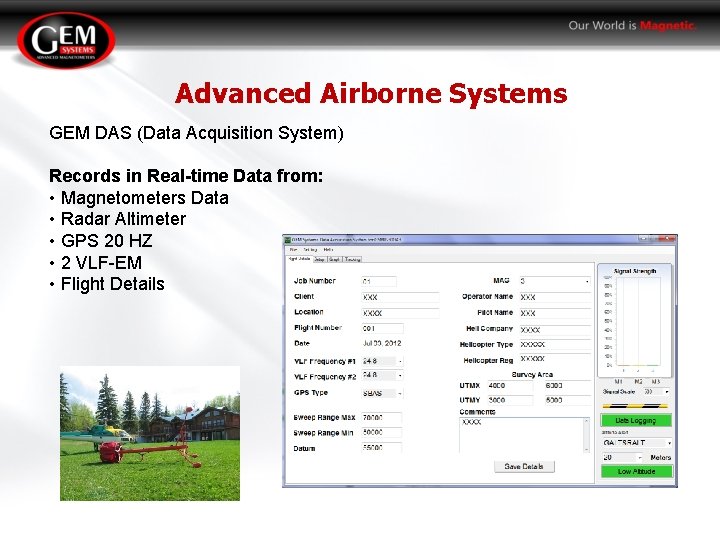Viewport: 720px width, 540px height.
Task: Click the Client input field
Action: point(400,297)
